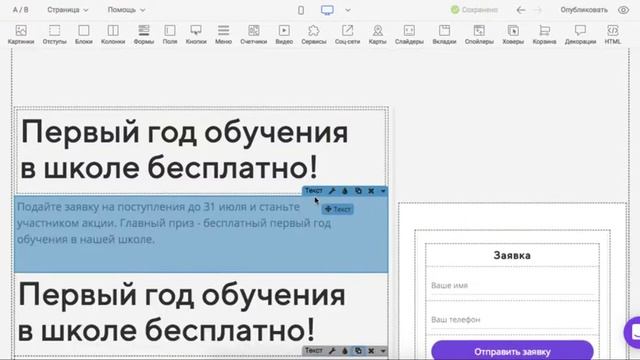Open wrench settings of highlighted text block
Viewport: 640px width, 360px height.
point(332,191)
